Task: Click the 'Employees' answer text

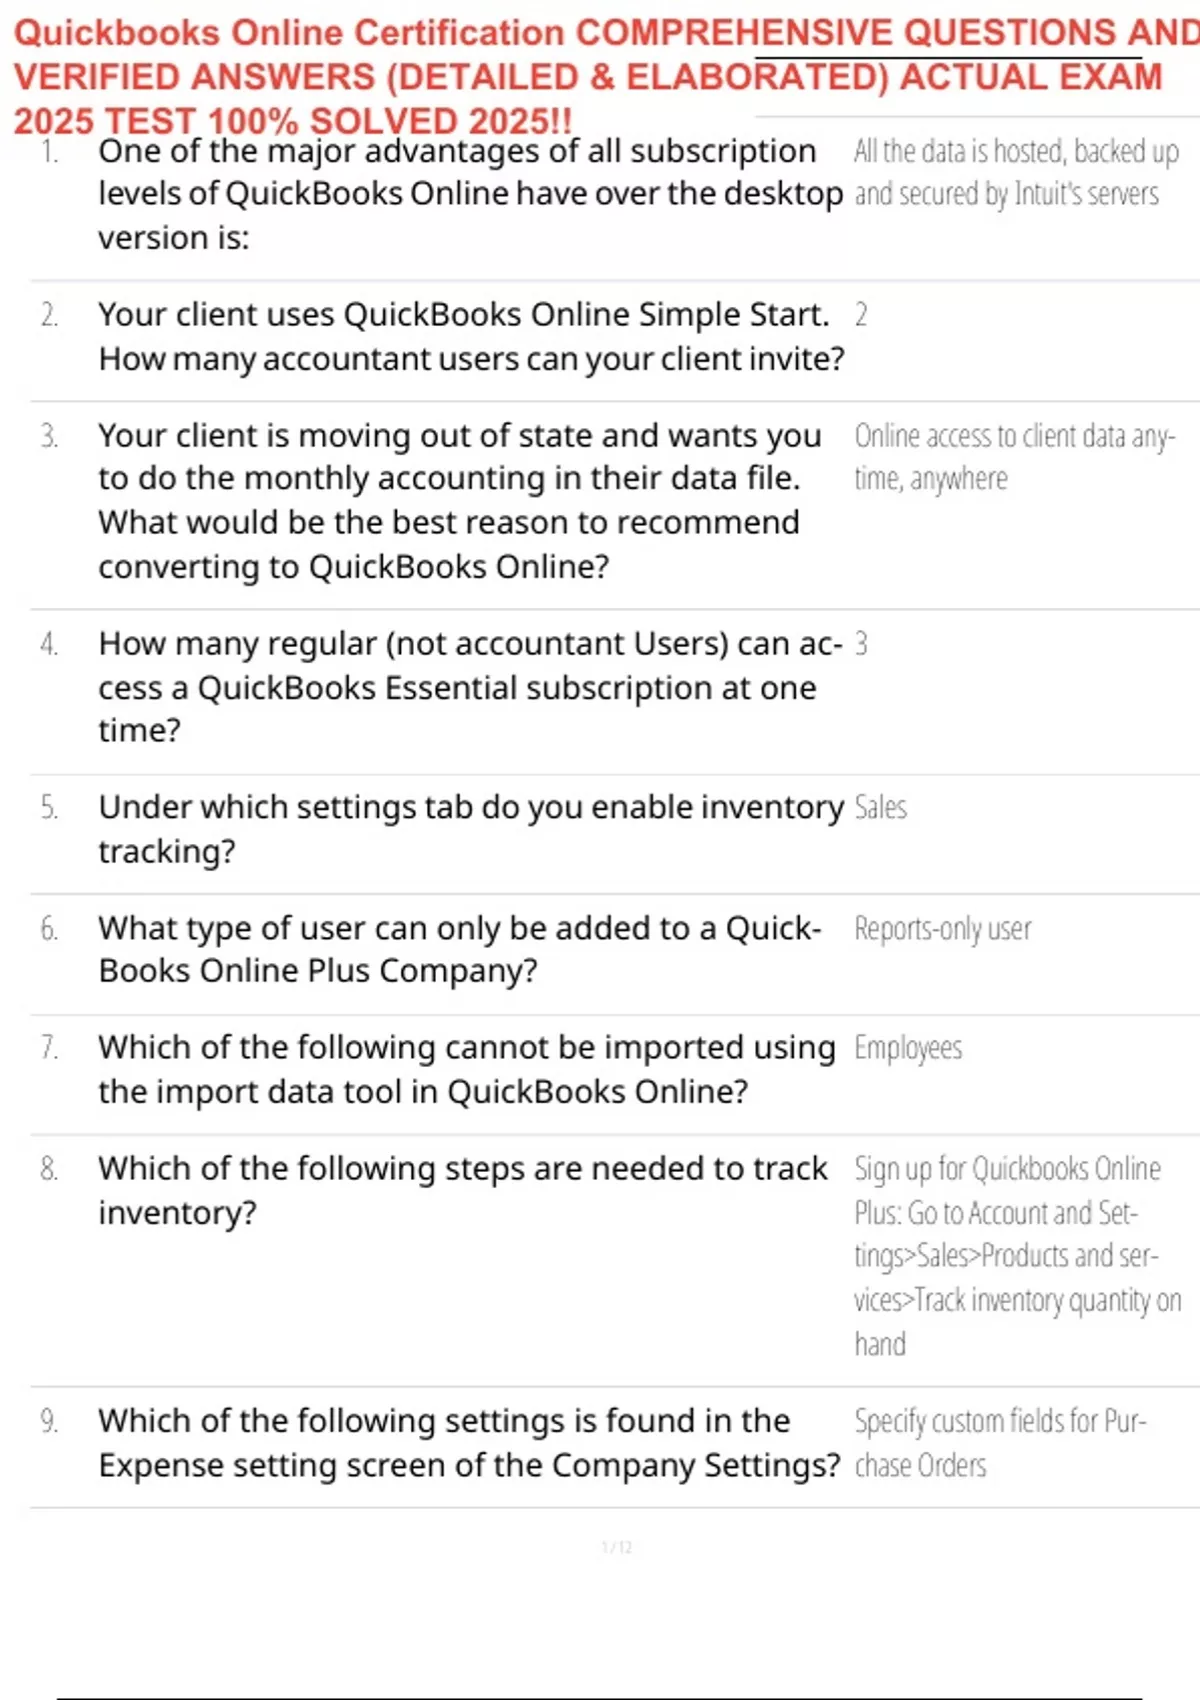Action: pos(908,1048)
